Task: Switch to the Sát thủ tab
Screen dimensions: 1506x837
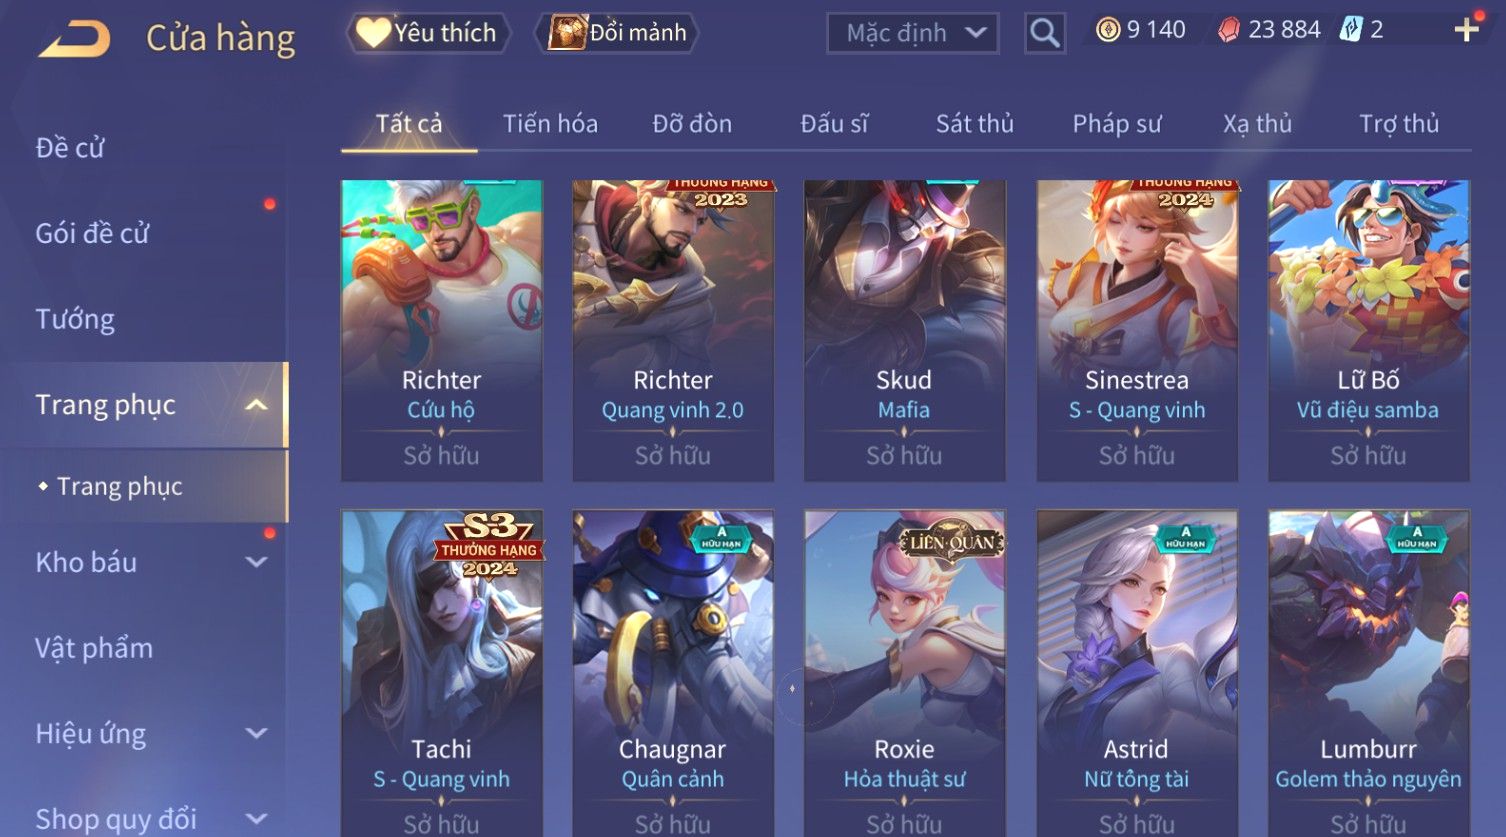Action: [974, 124]
